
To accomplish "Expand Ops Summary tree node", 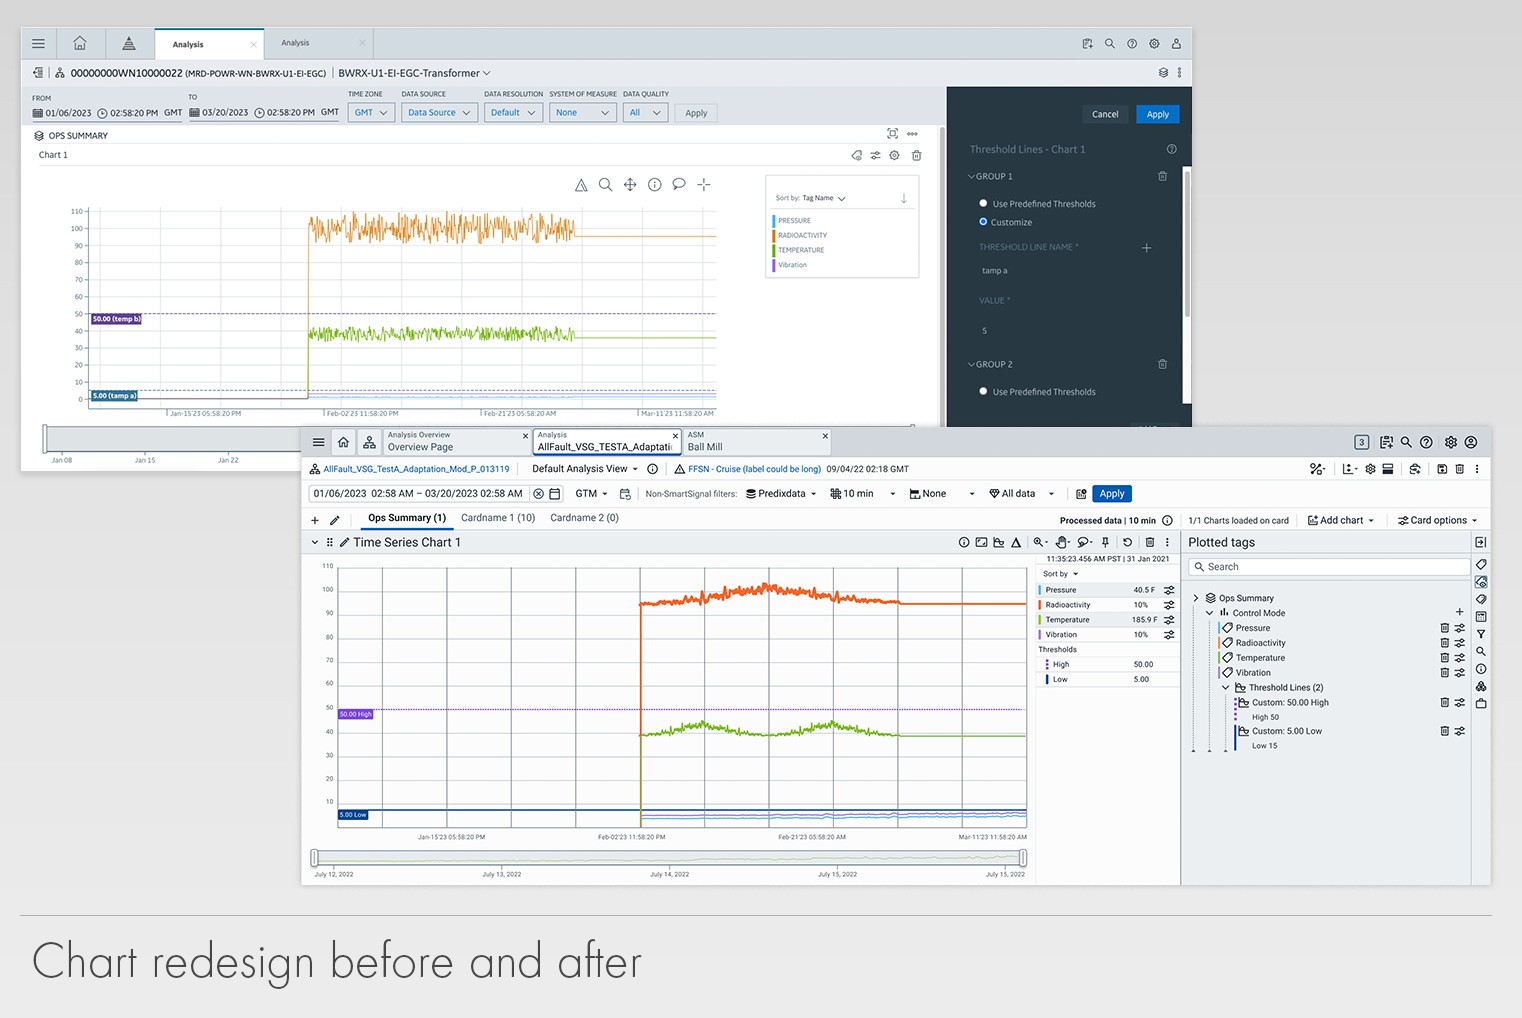I will (1196, 598).
